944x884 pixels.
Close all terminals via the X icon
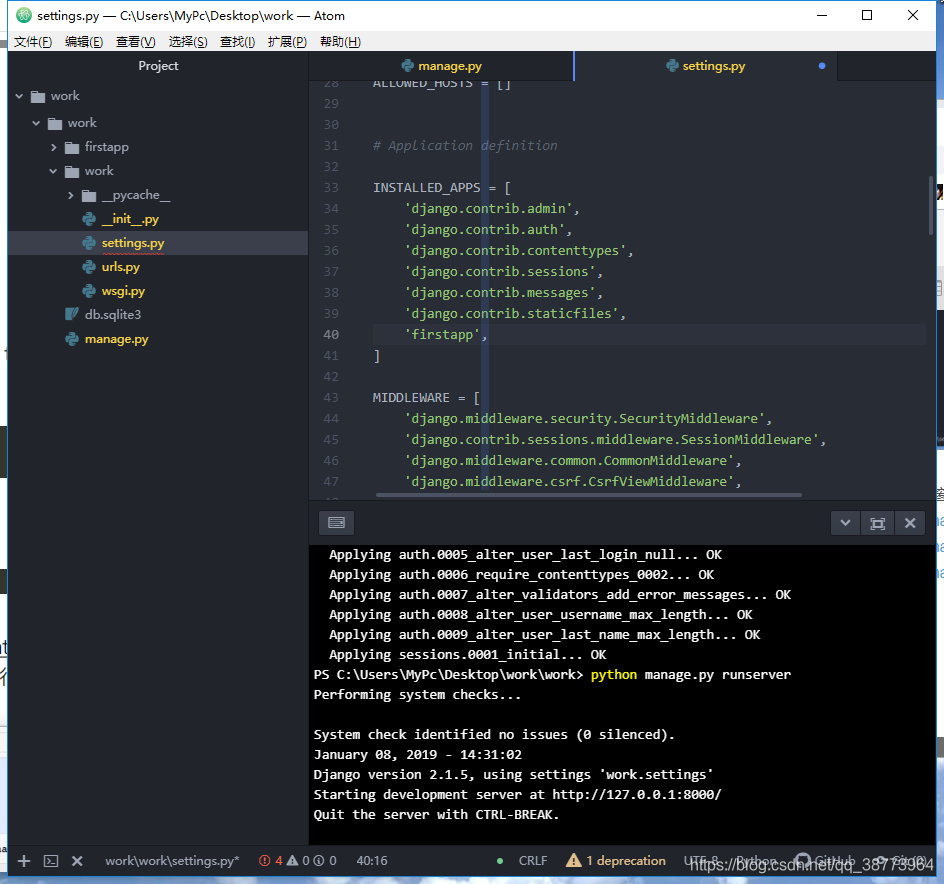click(x=77, y=861)
